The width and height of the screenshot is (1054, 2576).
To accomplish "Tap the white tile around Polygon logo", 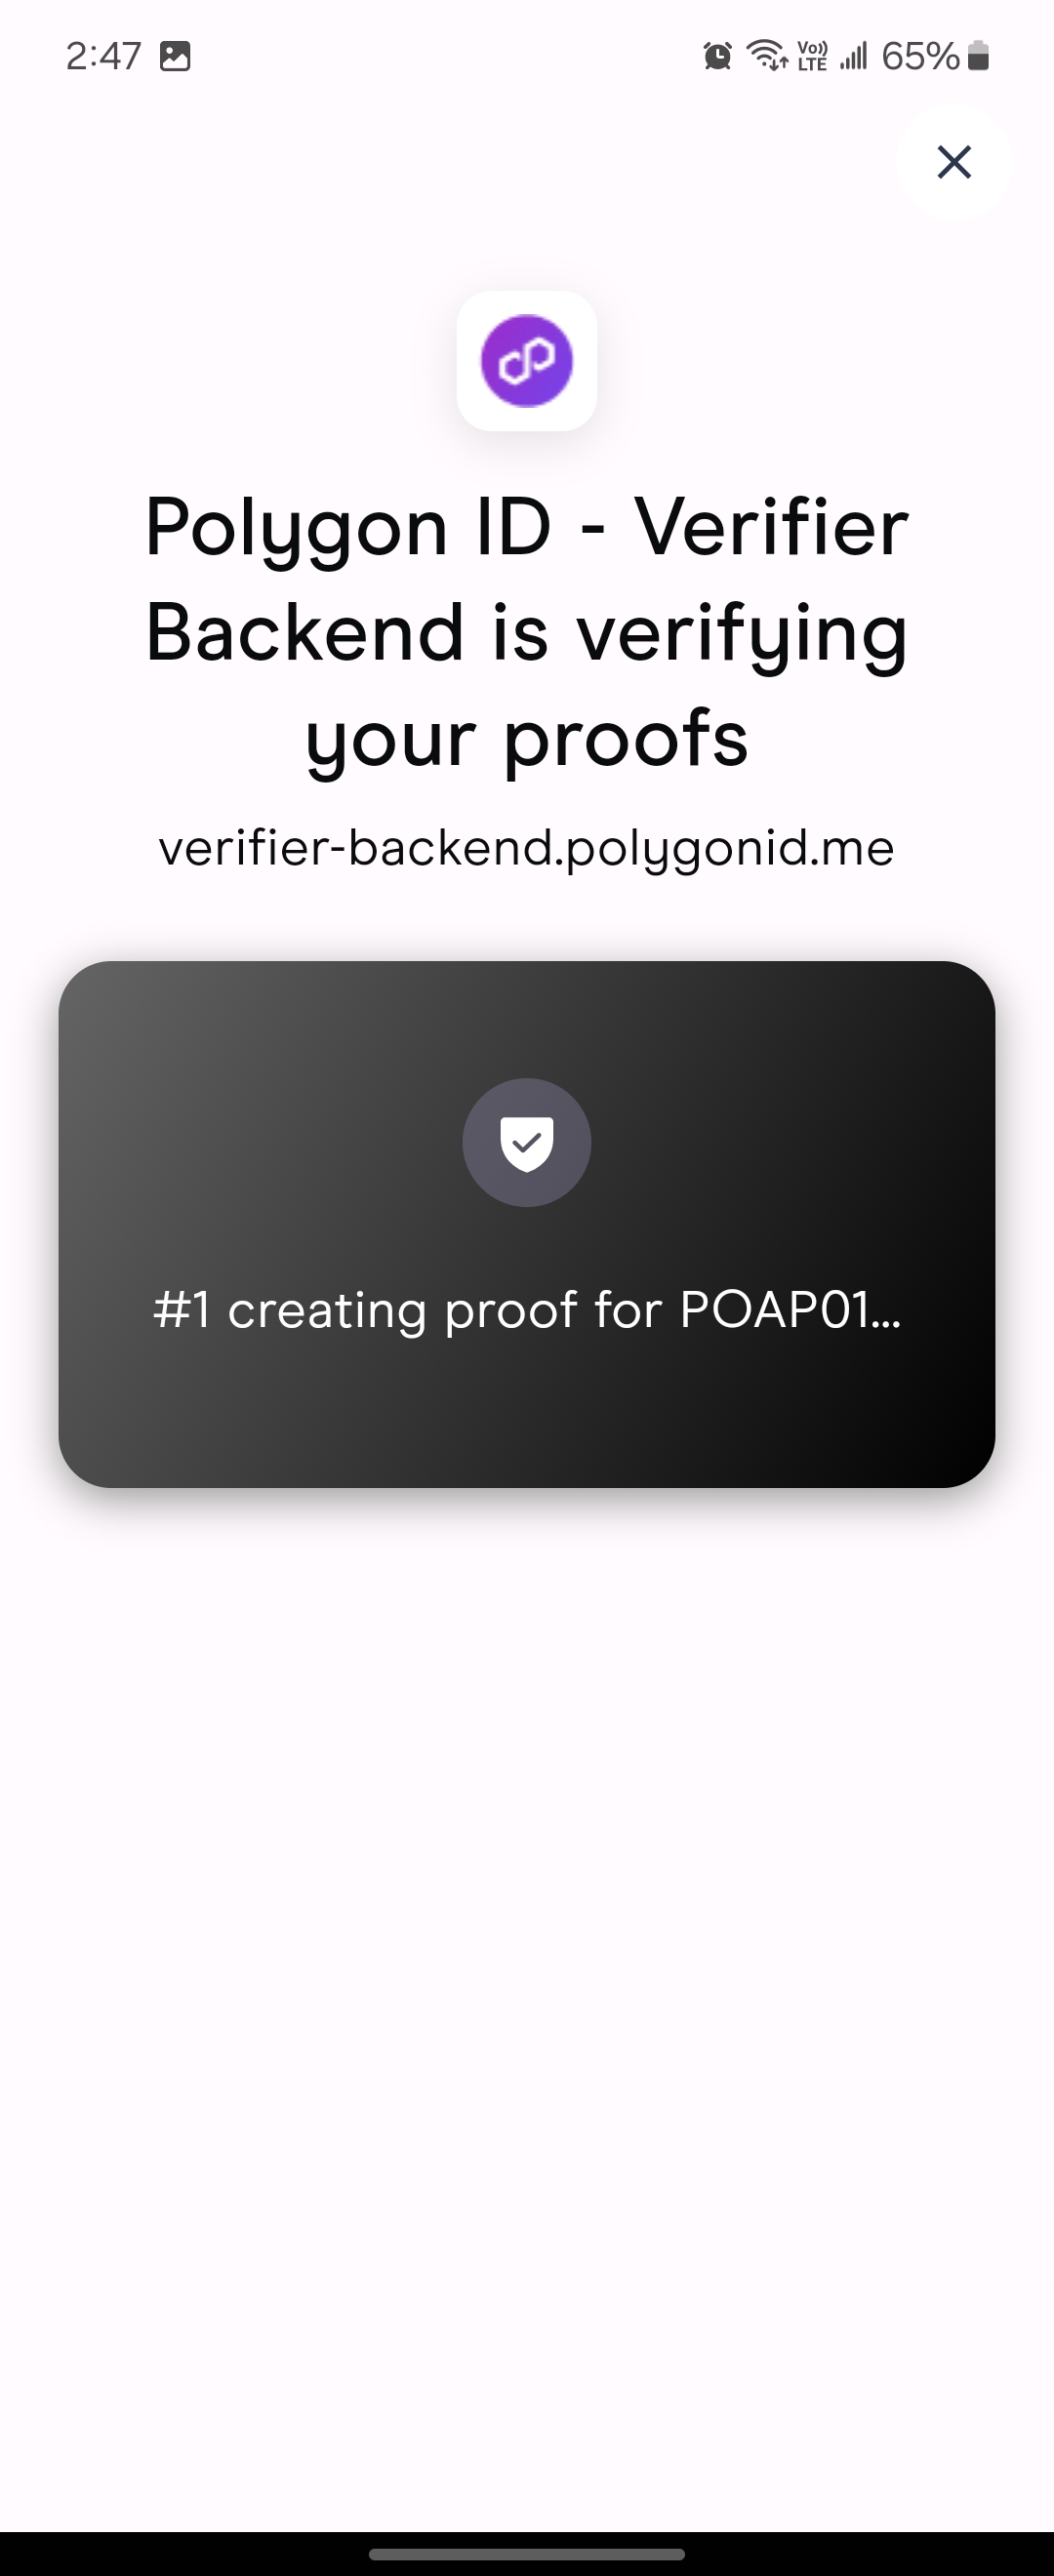I will pos(527,361).
